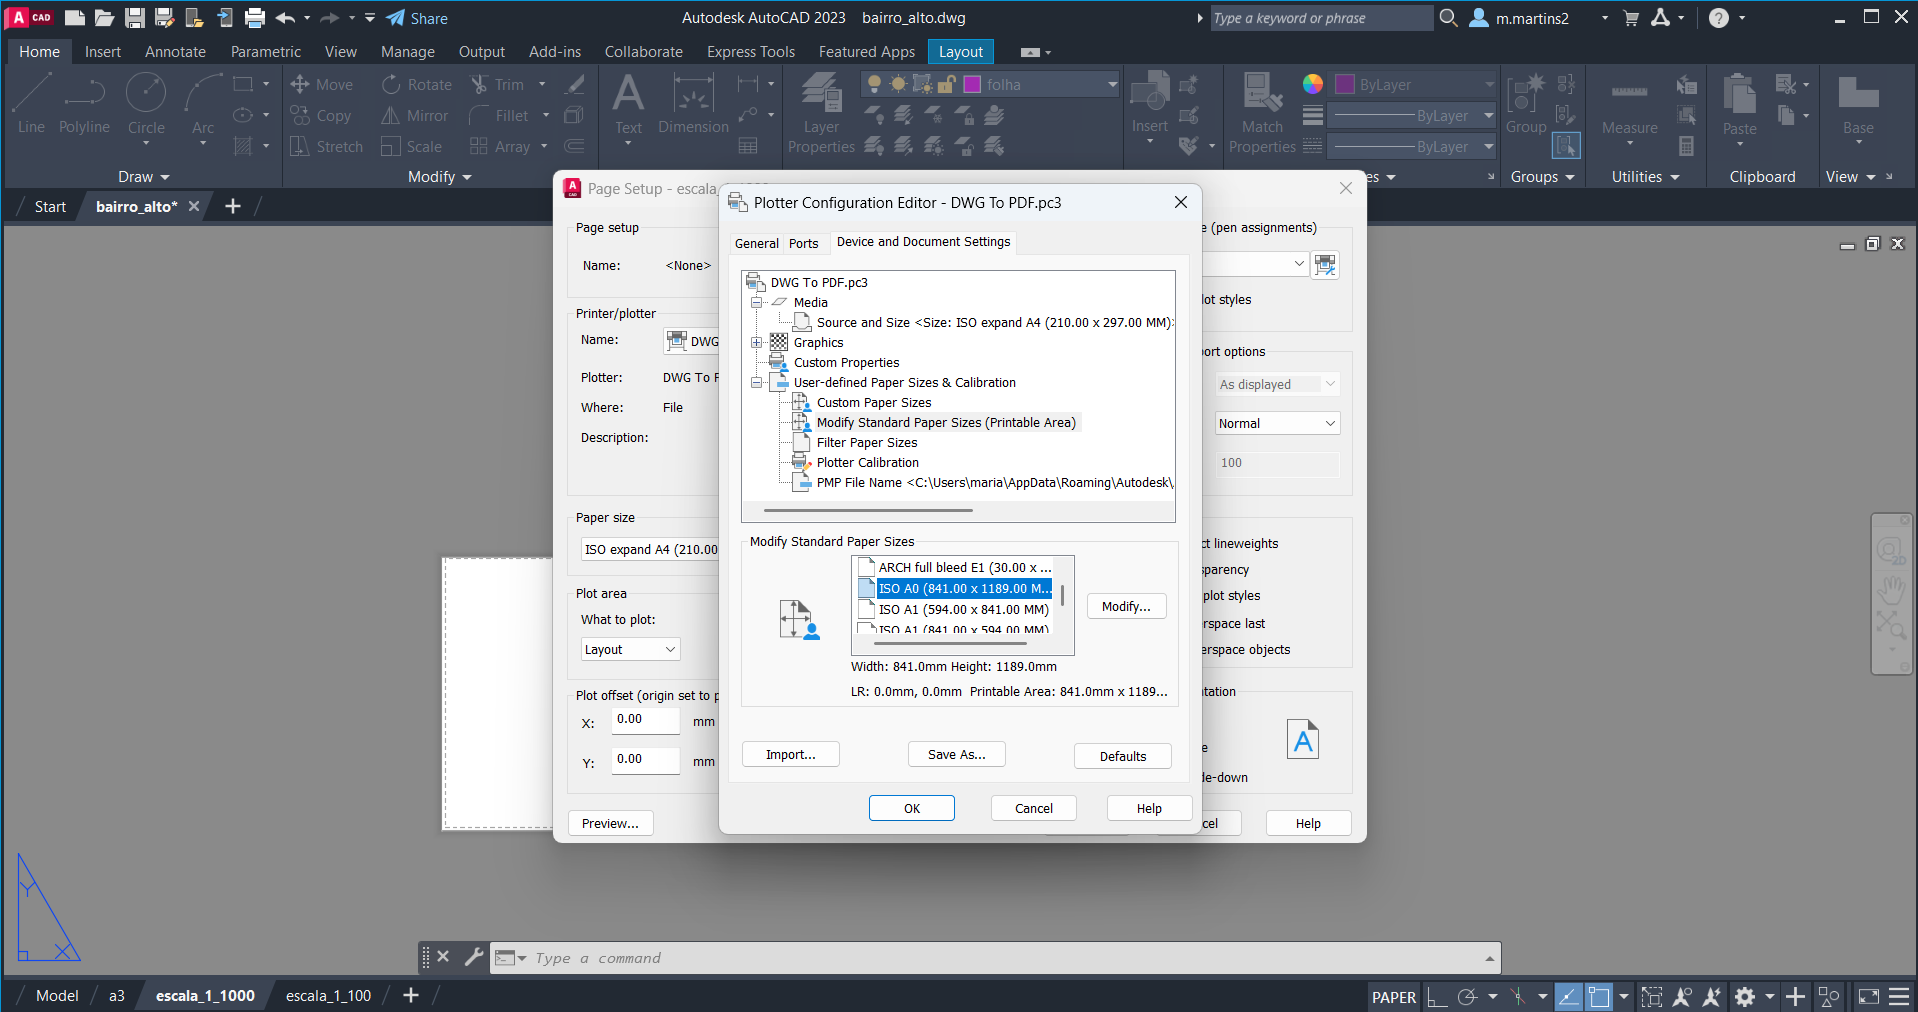
Task: Click the Modify... button
Action: (x=1126, y=607)
